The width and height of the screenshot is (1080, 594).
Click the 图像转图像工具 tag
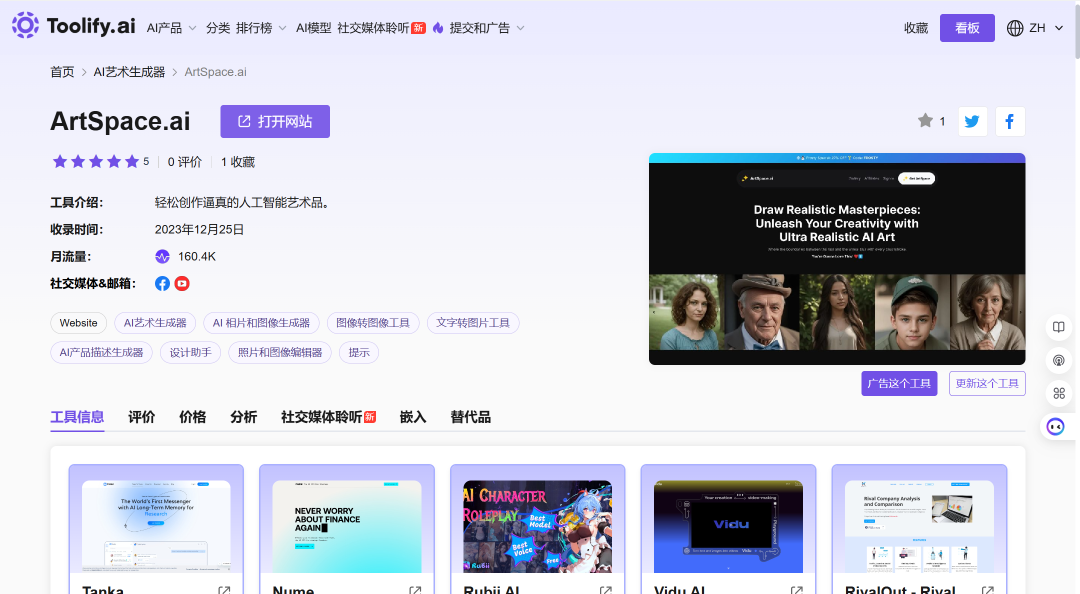[373, 322]
